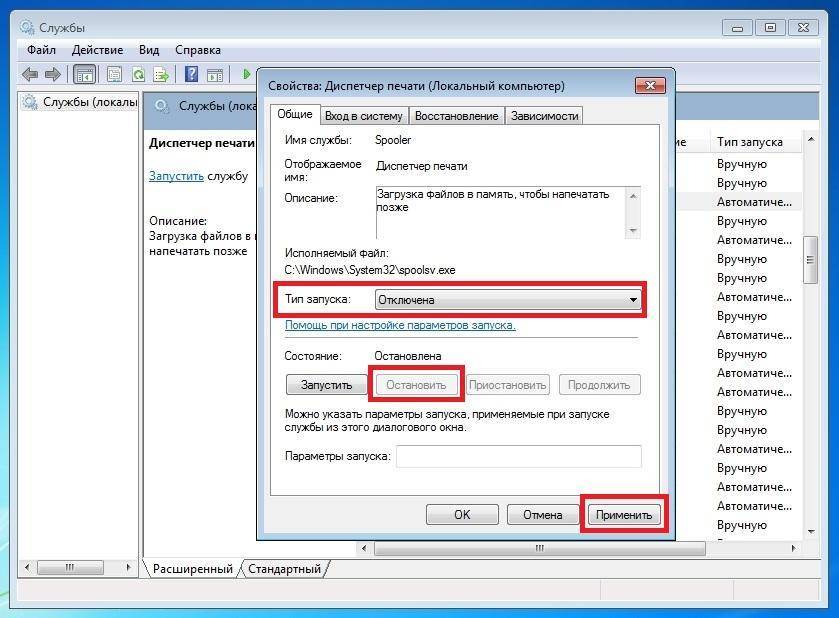Click into the Параметры запуска field
The width and height of the screenshot is (839, 618).
[518, 456]
